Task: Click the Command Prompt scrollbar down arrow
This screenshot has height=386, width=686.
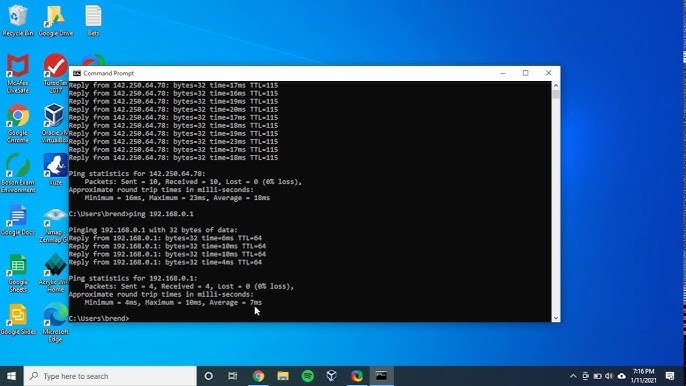Action: click(556, 318)
